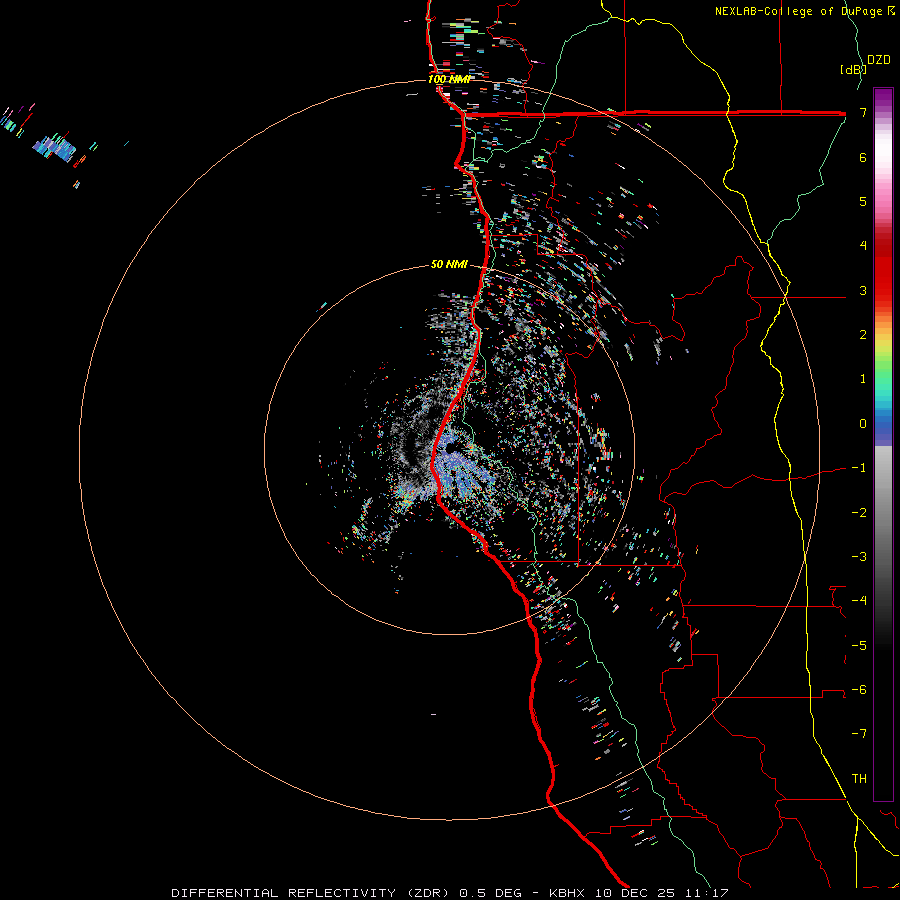Image resolution: width=900 pixels, height=900 pixels.
Task: Click the -5 value on color scale
Action: tap(859, 645)
